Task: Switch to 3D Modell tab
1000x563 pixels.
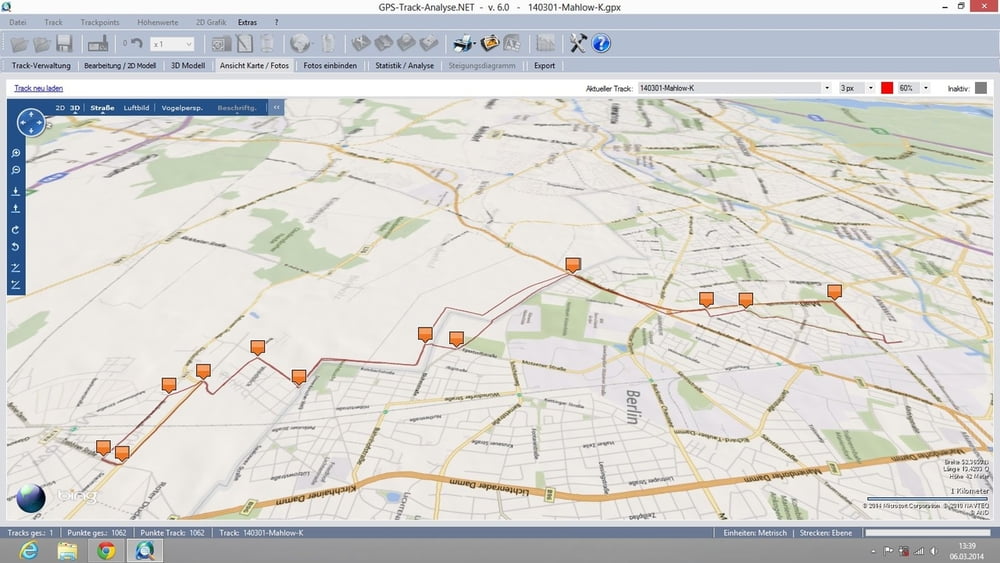Action: click(188, 65)
